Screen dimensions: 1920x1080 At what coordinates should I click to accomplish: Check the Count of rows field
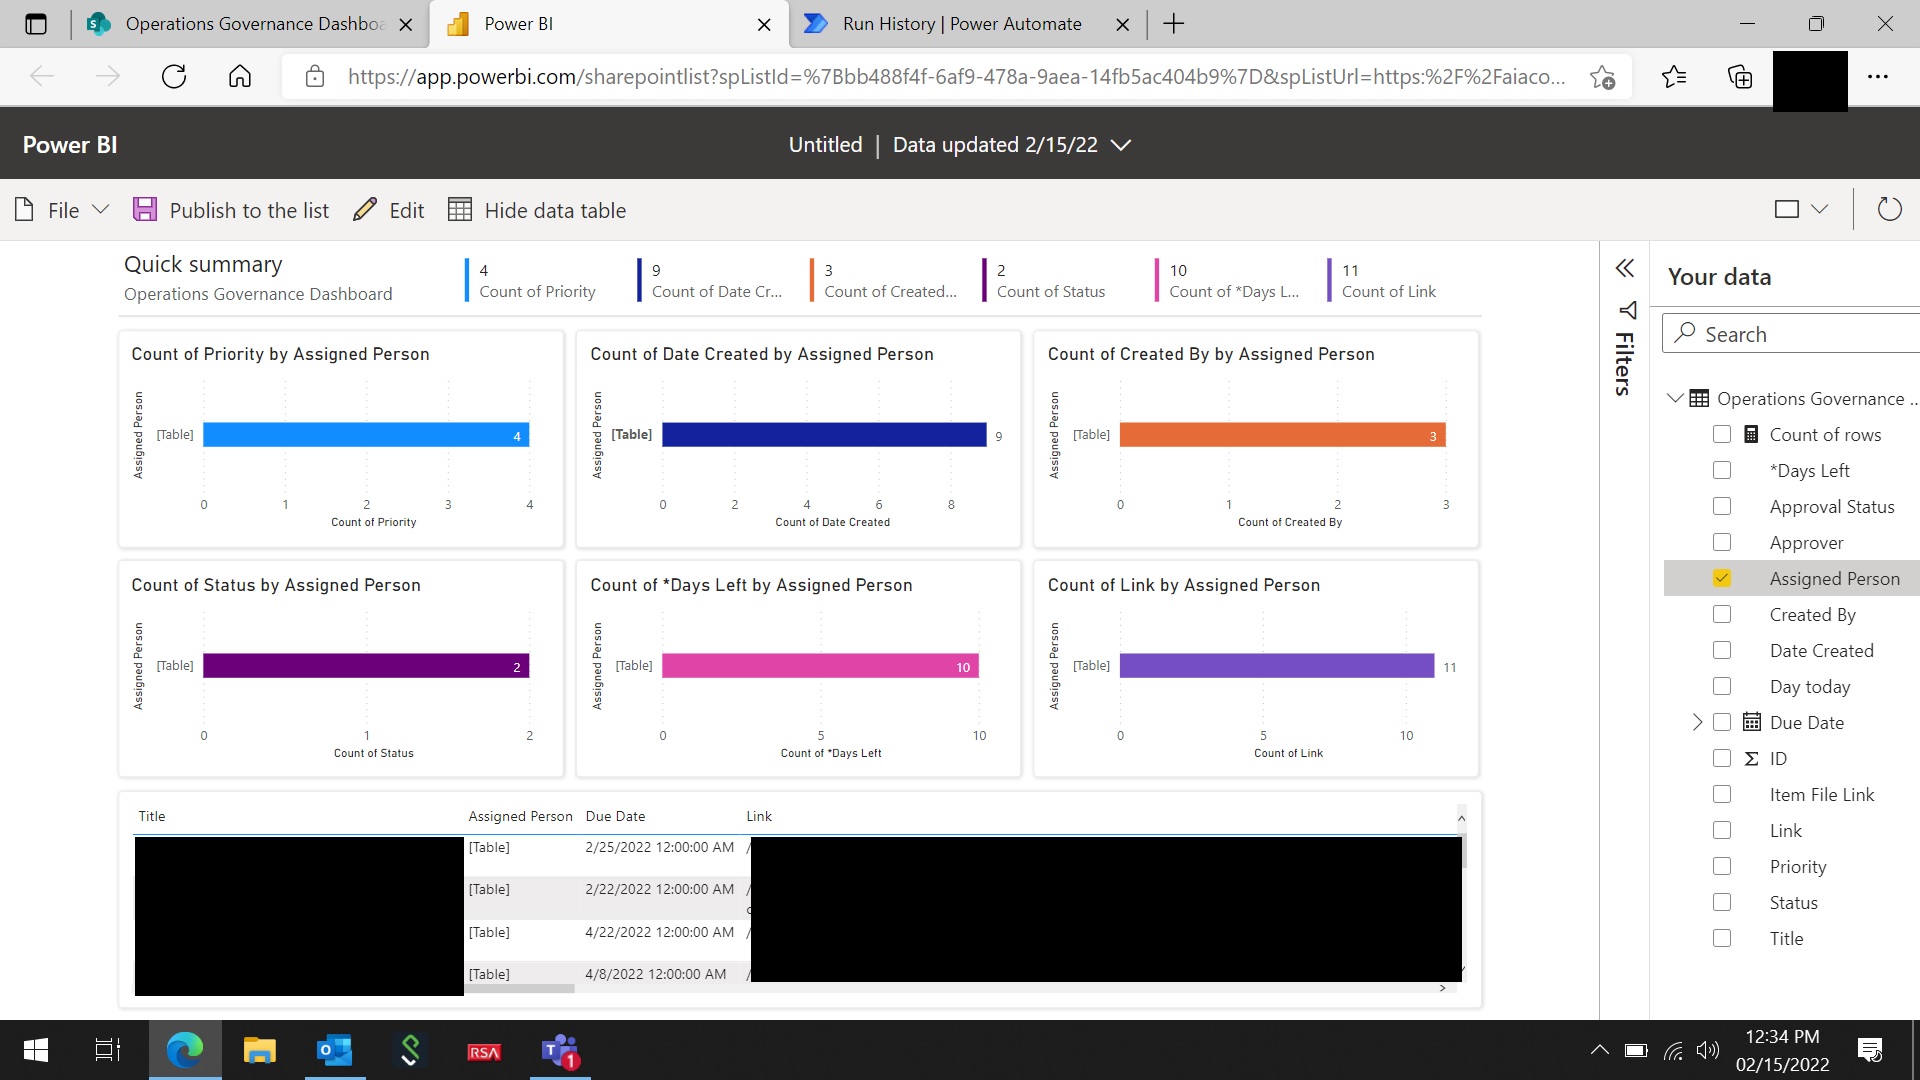click(1722, 435)
